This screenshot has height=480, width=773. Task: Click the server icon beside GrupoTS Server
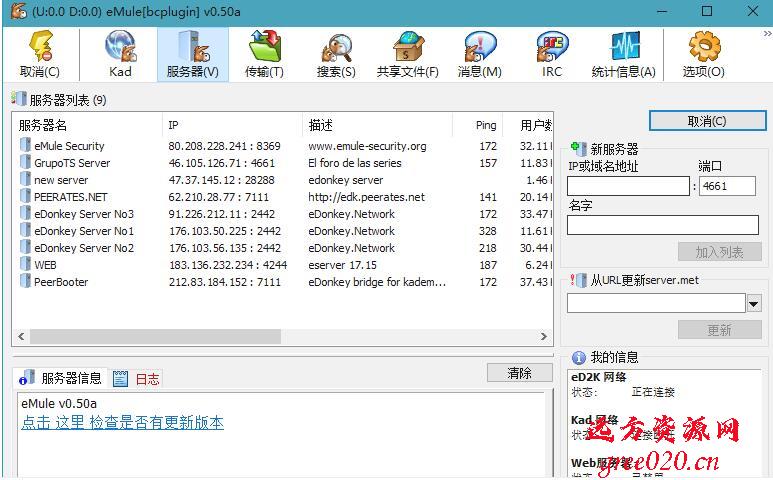tap(25, 162)
